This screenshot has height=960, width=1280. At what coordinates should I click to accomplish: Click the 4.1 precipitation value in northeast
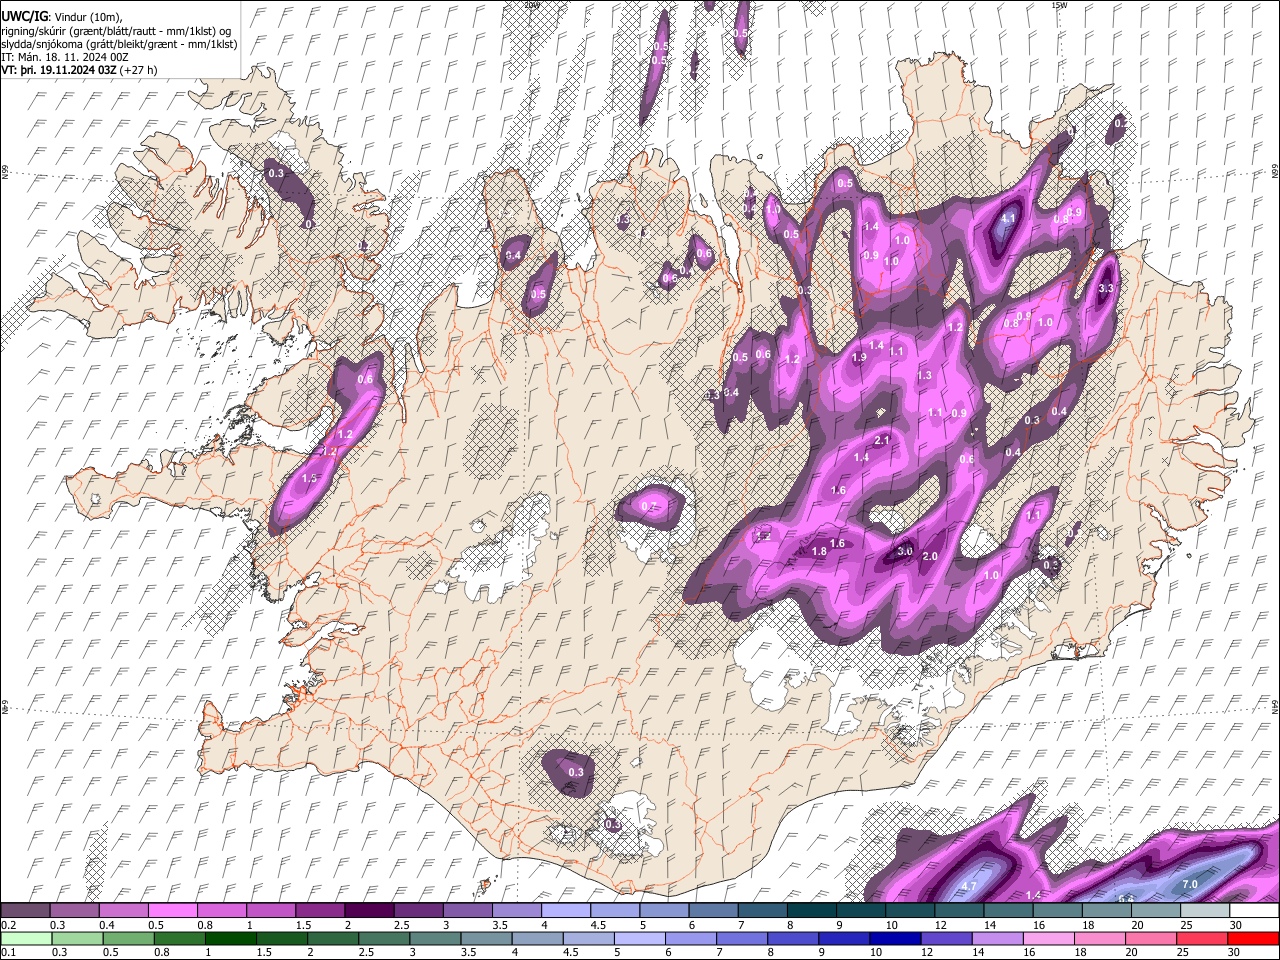tap(1008, 218)
